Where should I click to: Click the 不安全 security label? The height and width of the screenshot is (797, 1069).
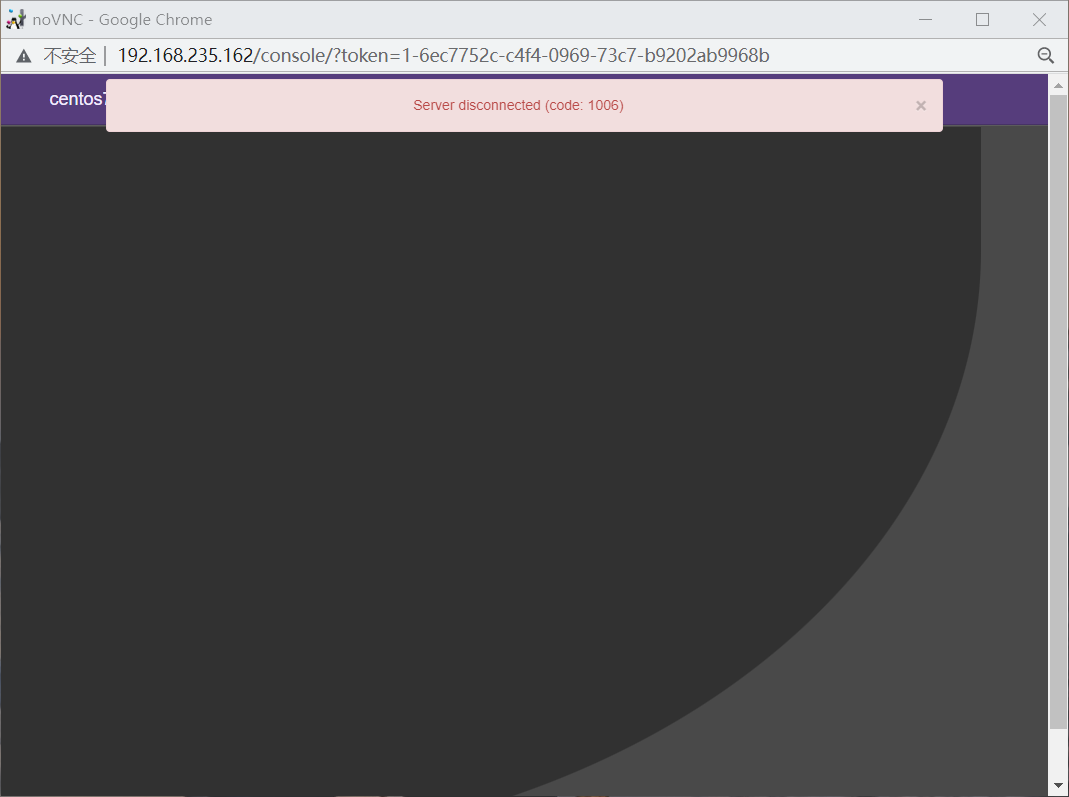pos(70,56)
